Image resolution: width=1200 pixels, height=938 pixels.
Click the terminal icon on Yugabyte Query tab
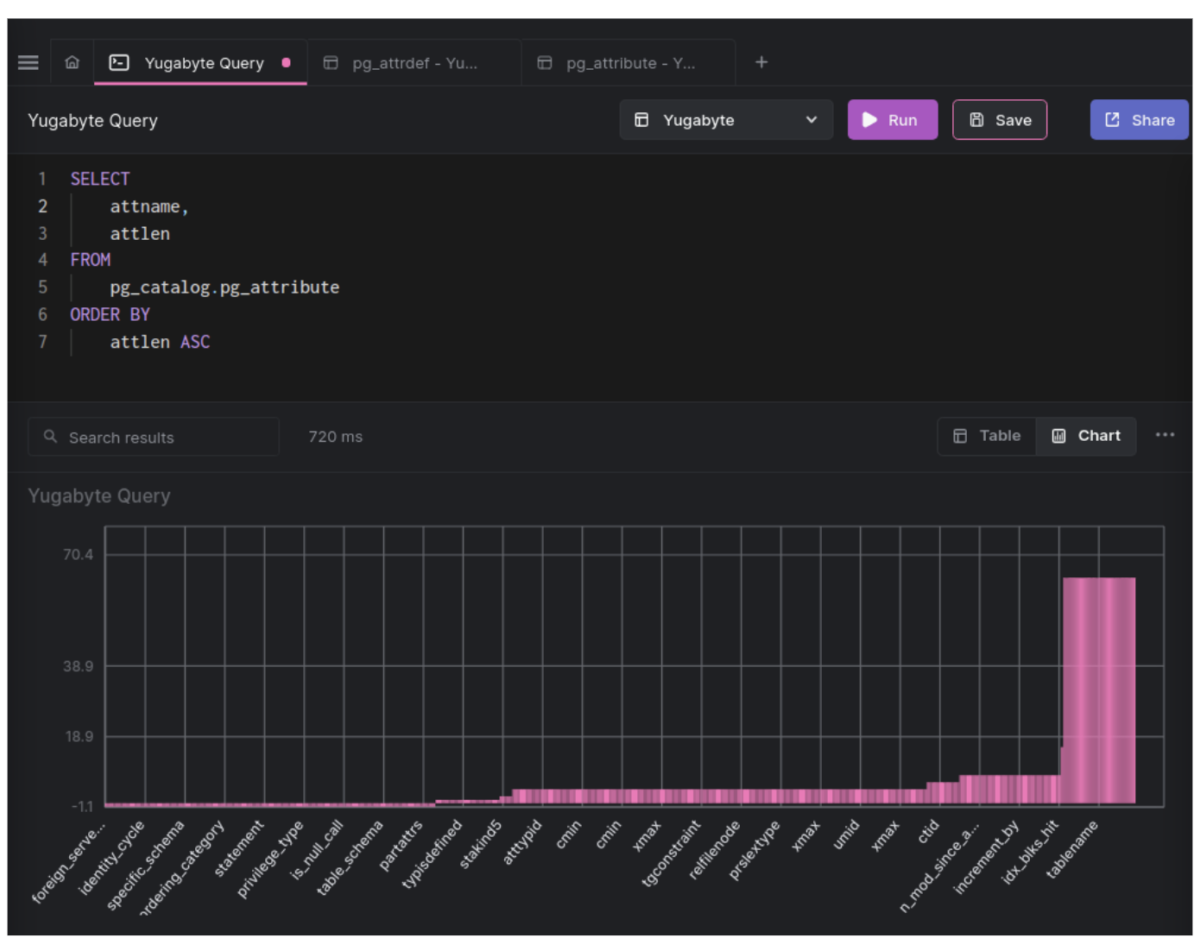120,62
